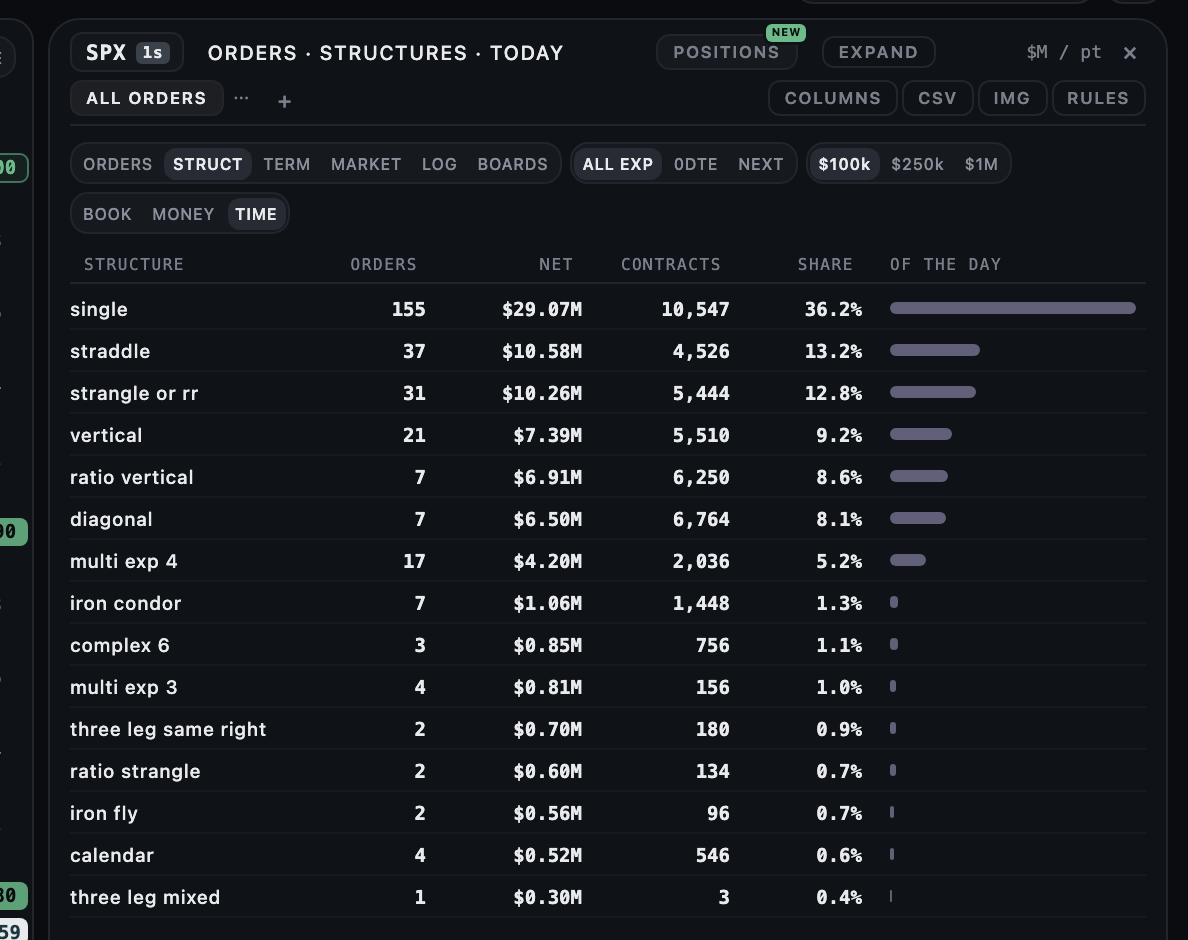Select the multi exp 3 row

pyautogui.click(x=608, y=687)
